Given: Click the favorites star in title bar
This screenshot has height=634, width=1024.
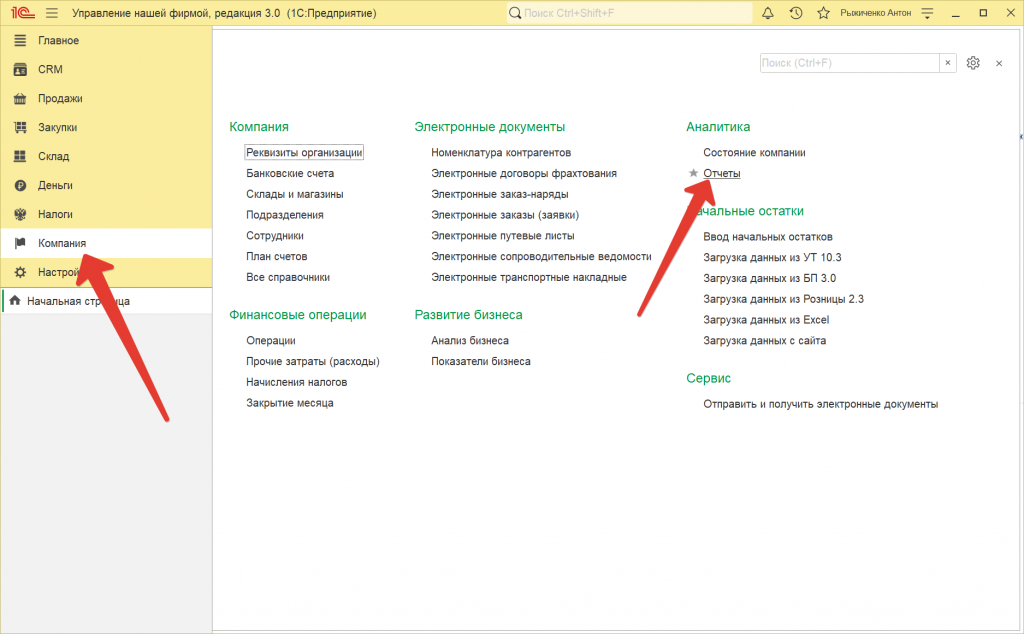Looking at the screenshot, I should pos(823,13).
